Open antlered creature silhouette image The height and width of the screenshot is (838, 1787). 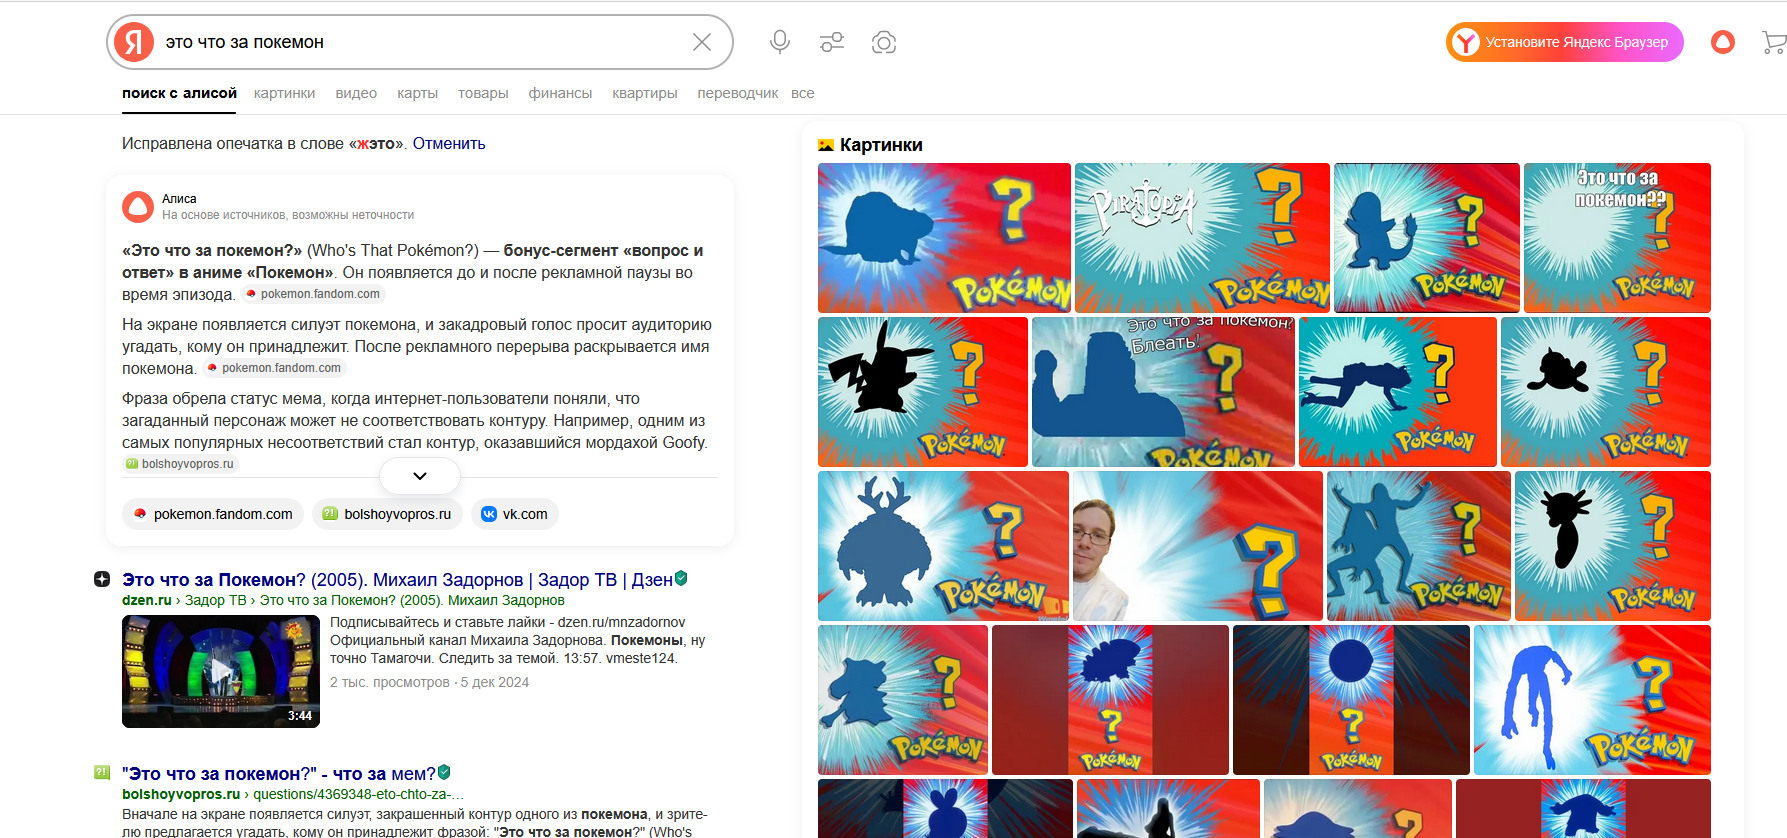click(943, 546)
